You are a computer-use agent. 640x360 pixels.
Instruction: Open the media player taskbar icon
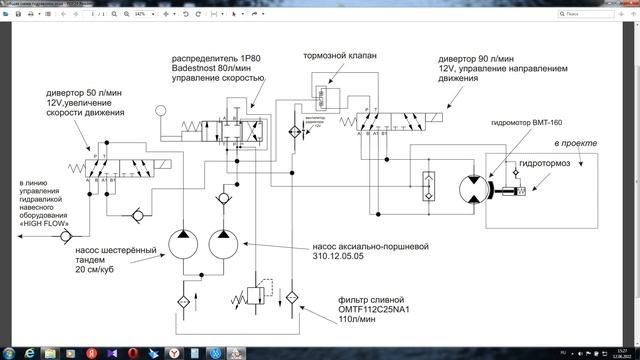tap(71, 353)
